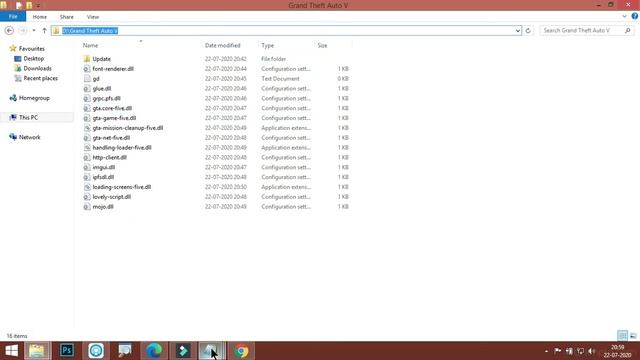
Task: Open the volume speaker tray icon
Action: coord(591,351)
